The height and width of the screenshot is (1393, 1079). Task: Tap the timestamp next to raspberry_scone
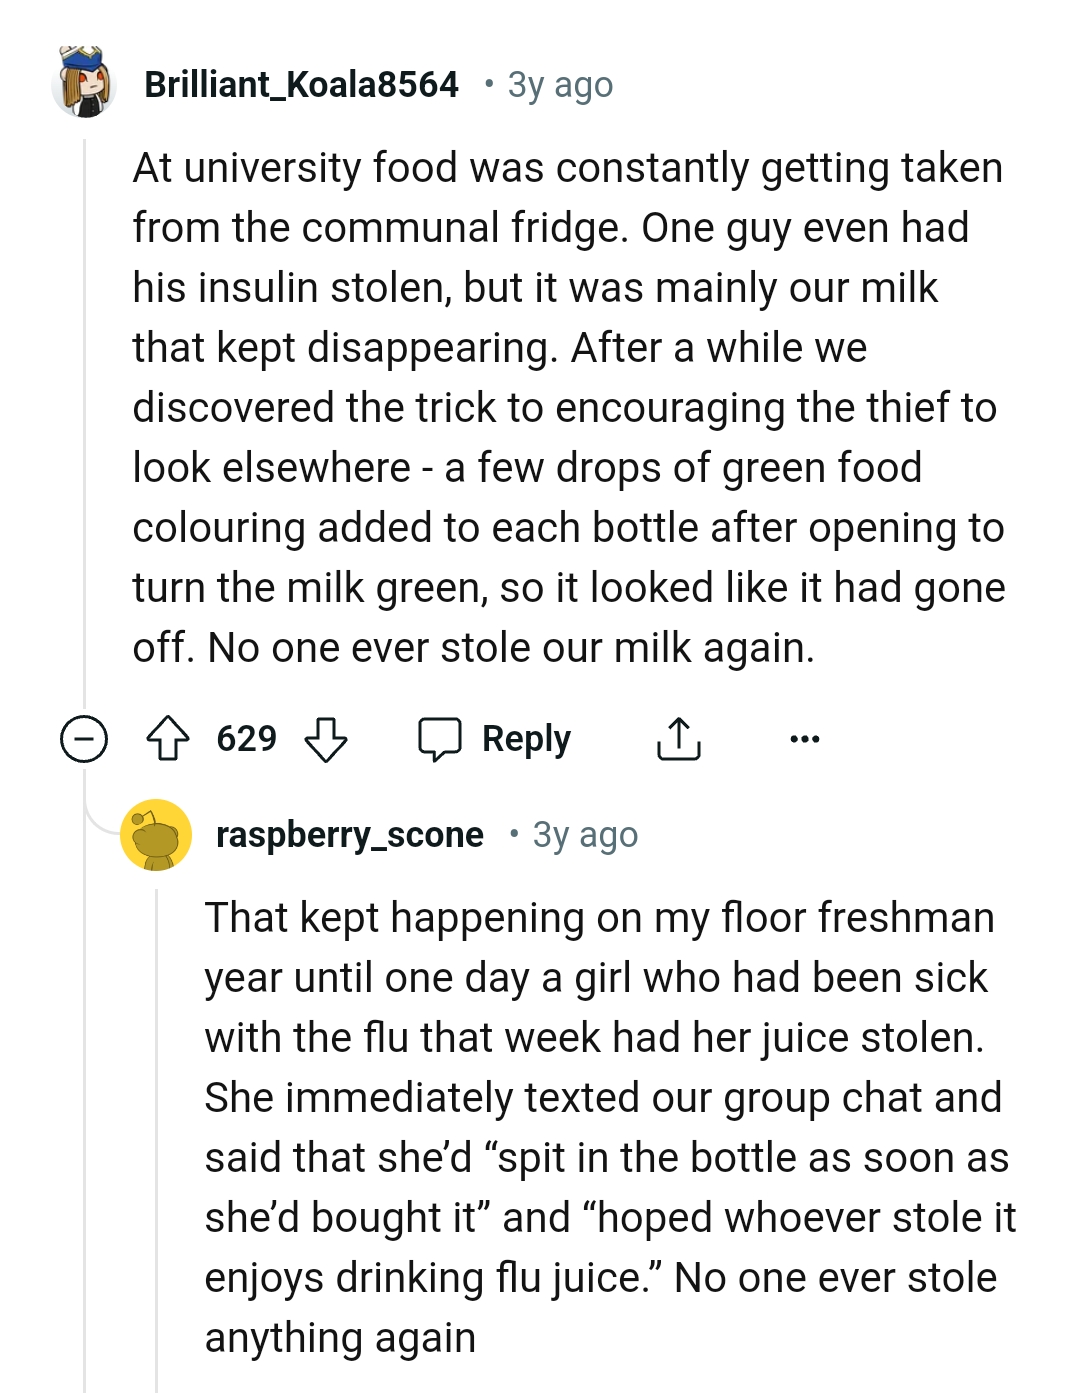click(585, 834)
